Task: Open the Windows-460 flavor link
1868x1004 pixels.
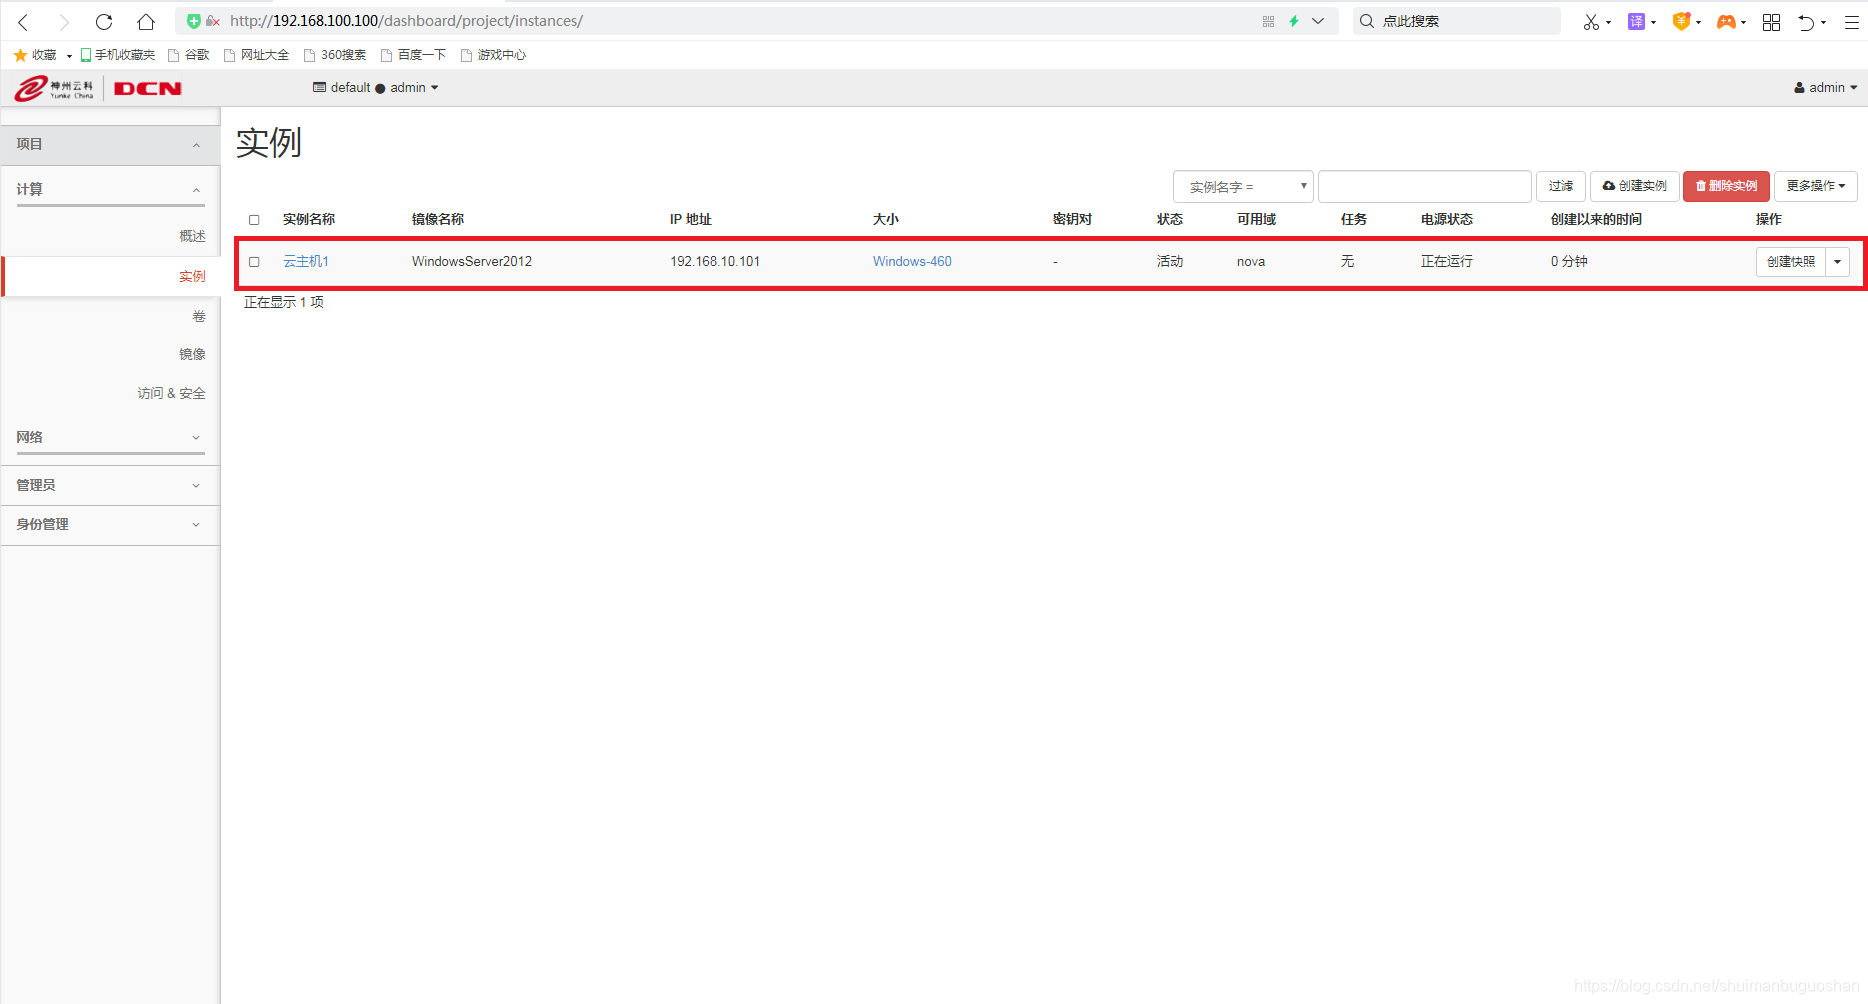Action: tap(912, 262)
